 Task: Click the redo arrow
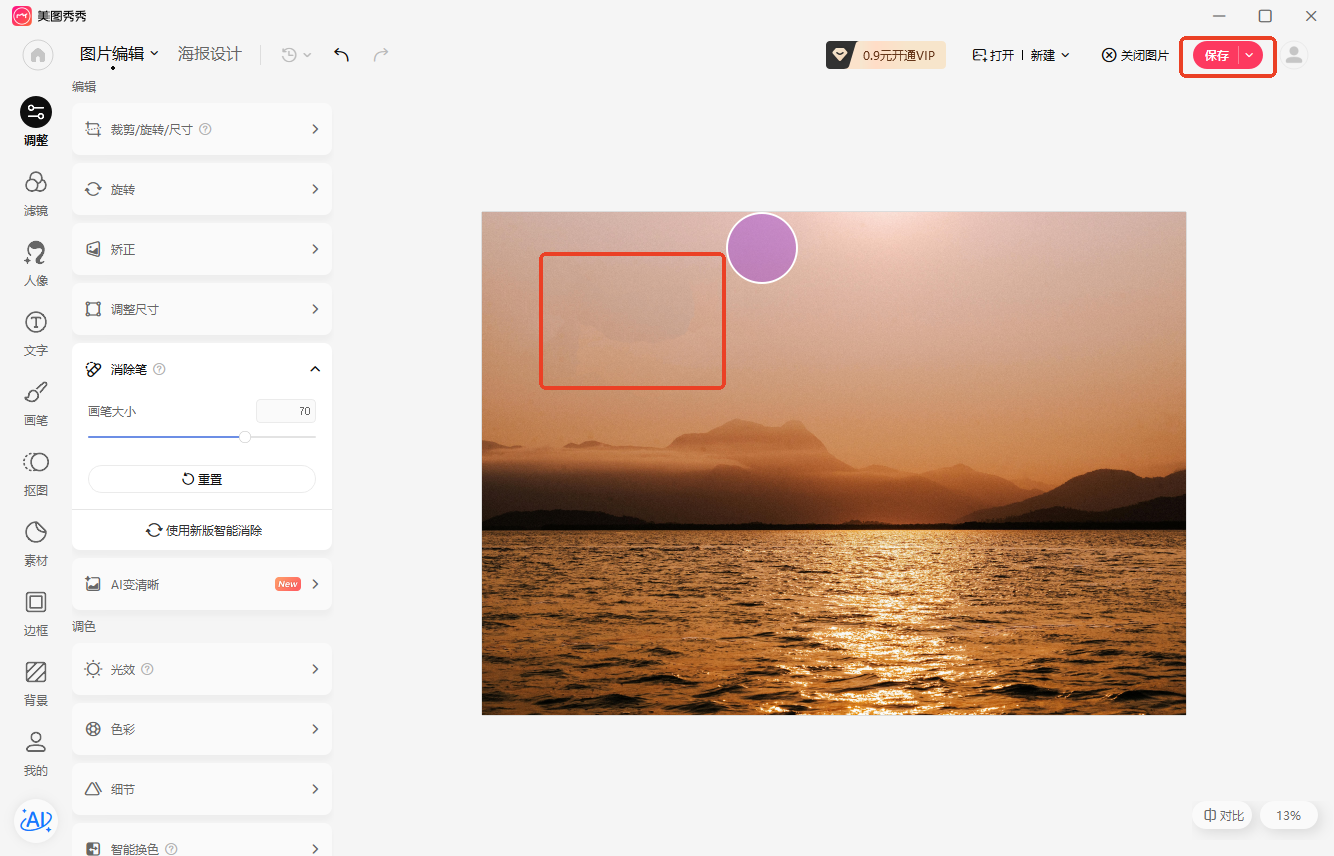click(x=381, y=55)
